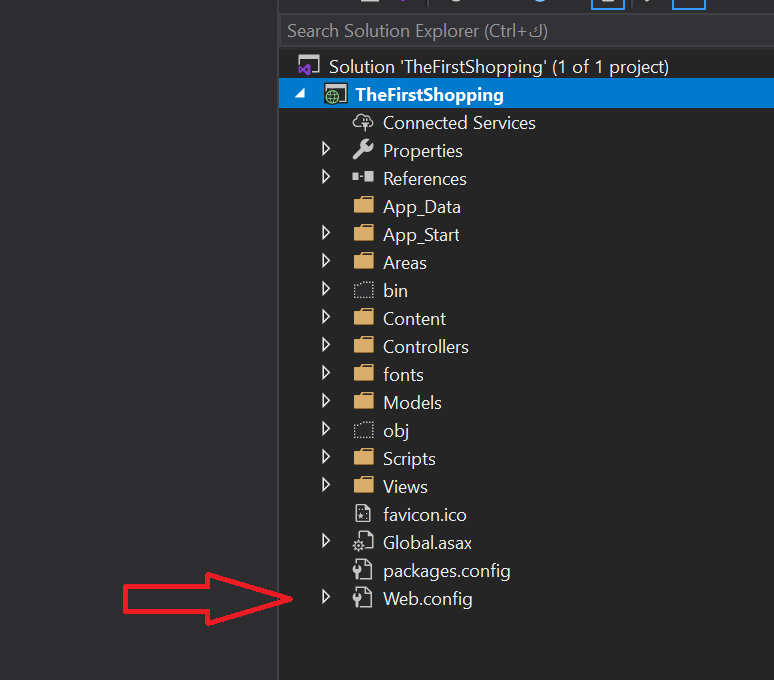Expand the Global.asax node
774x680 pixels.
[x=326, y=541]
